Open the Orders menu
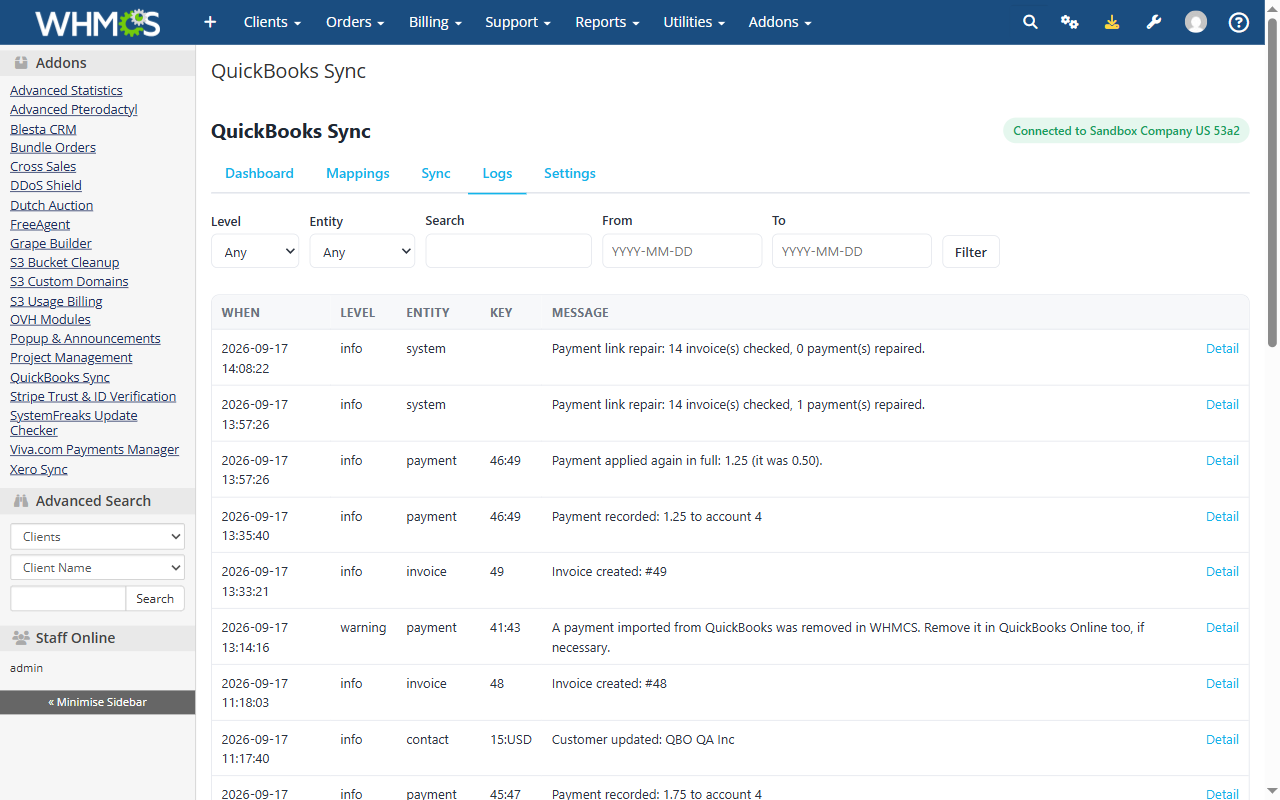This screenshot has width=1280, height=800. [x=355, y=22]
